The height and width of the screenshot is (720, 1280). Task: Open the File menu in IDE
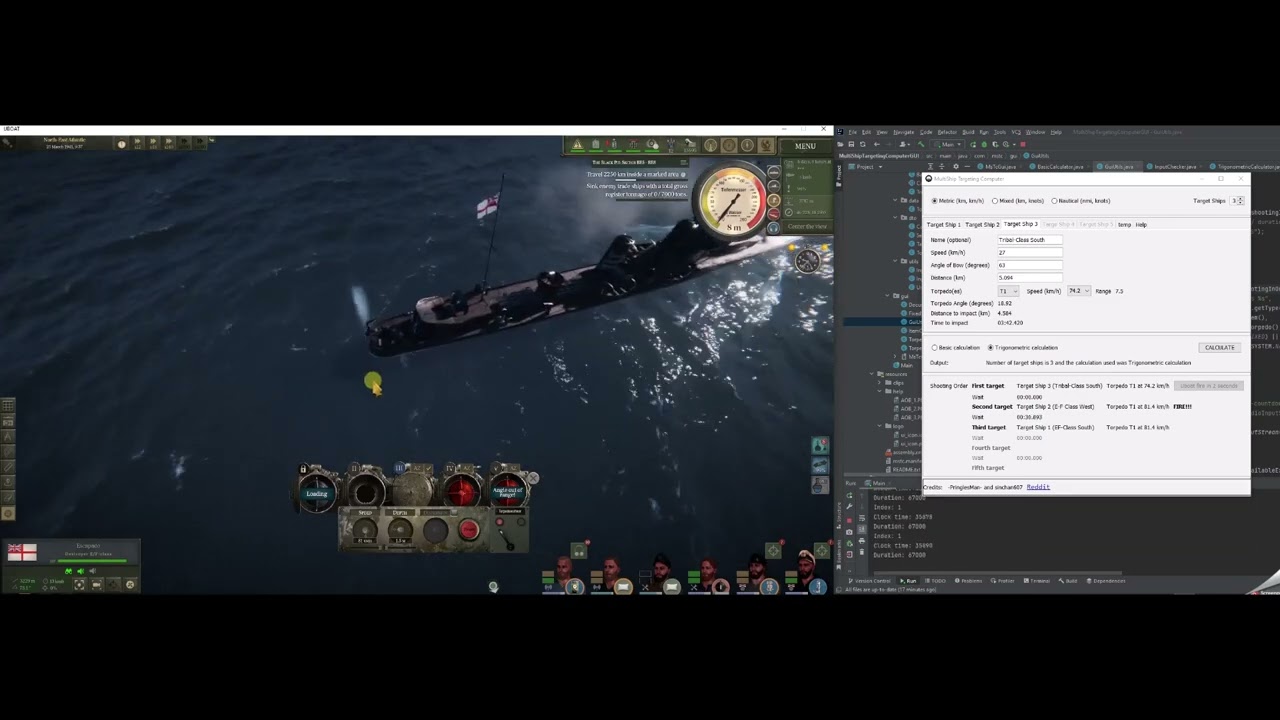pos(853,132)
